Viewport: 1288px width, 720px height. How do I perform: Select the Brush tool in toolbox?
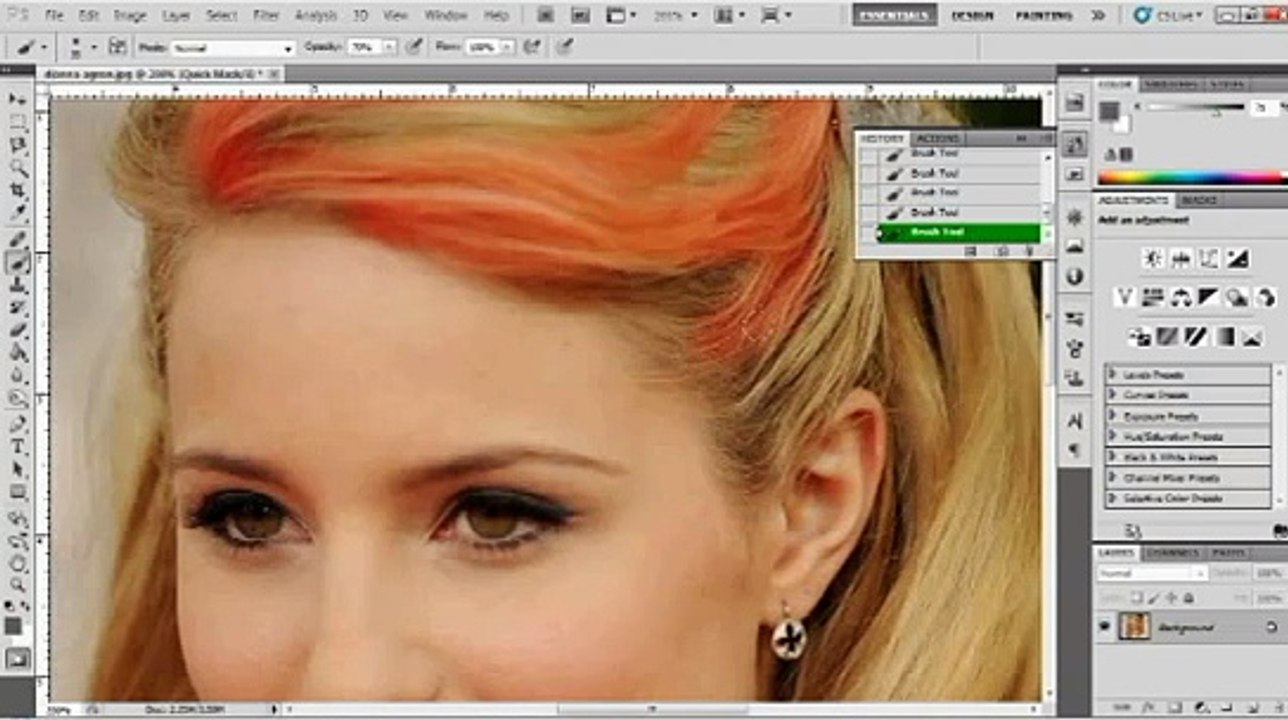click(x=17, y=263)
